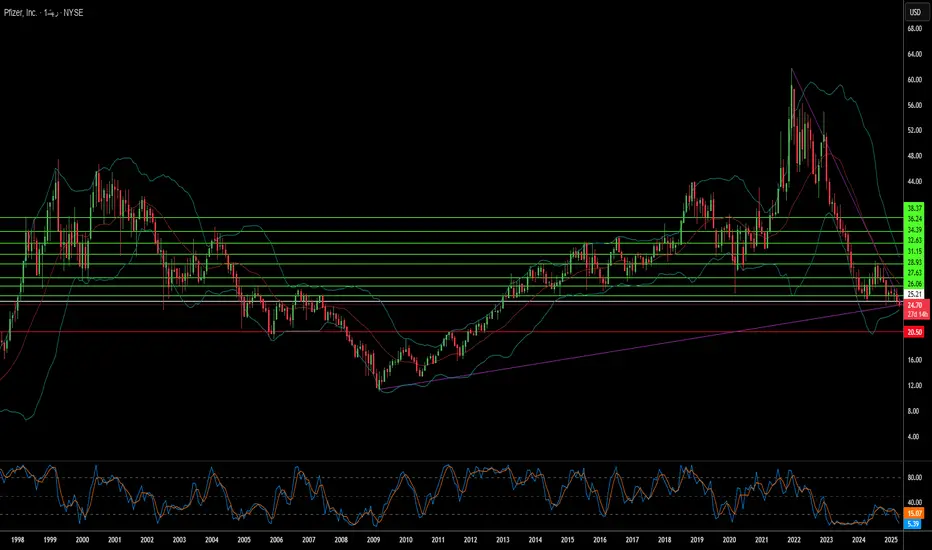Click the 2022 year on time axis

(x=793, y=539)
